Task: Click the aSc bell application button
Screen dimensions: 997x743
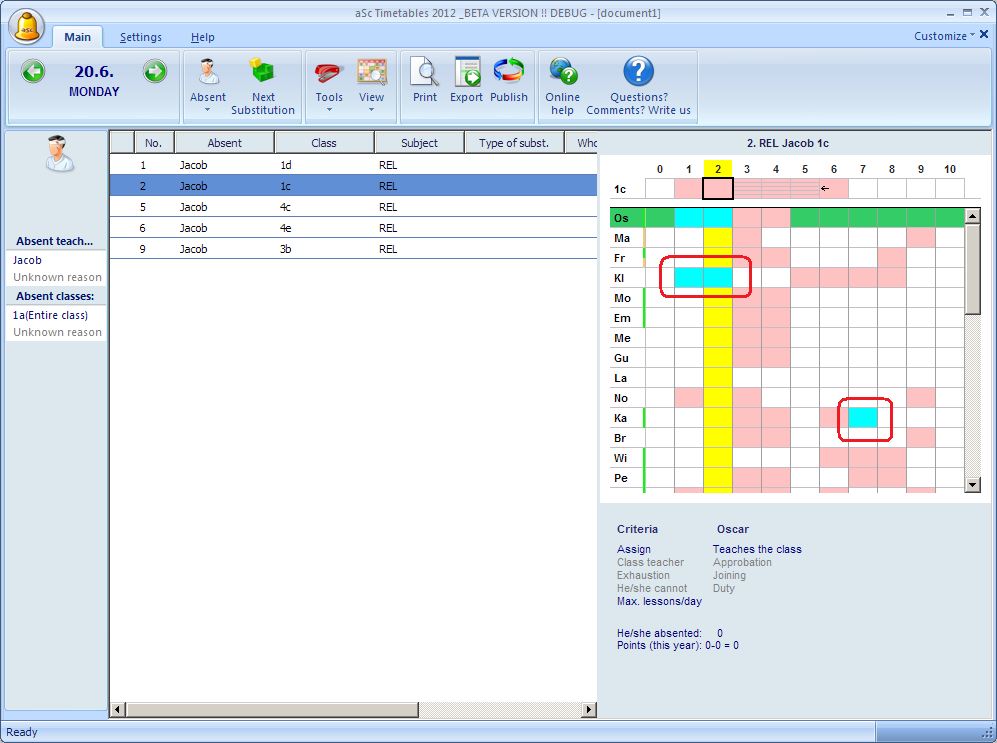Action: 28,26
